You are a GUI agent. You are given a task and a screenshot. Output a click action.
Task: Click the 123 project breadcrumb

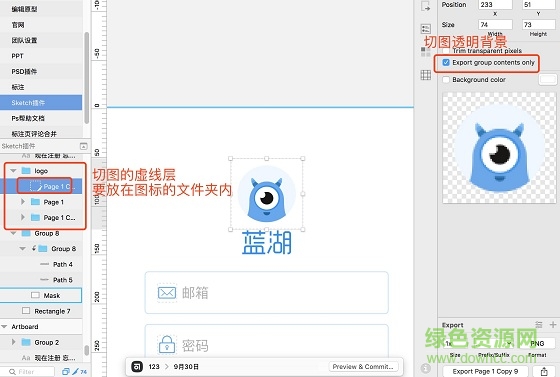click(154, 367)
